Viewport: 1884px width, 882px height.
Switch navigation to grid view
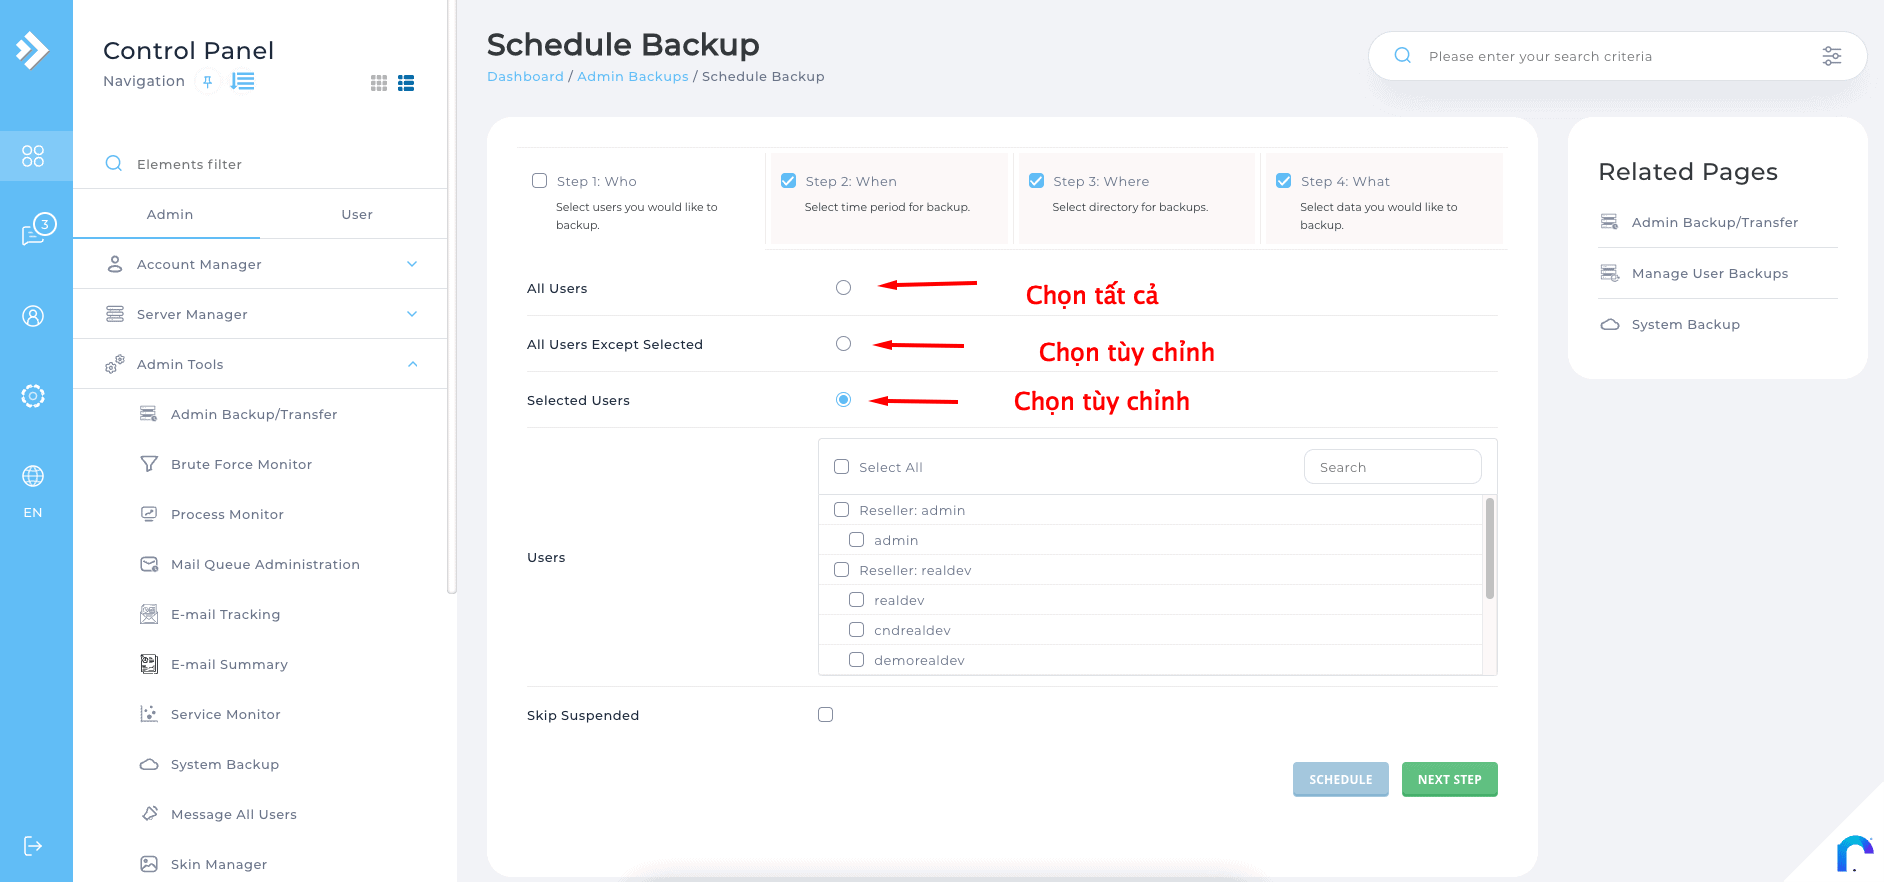[379, 83]
